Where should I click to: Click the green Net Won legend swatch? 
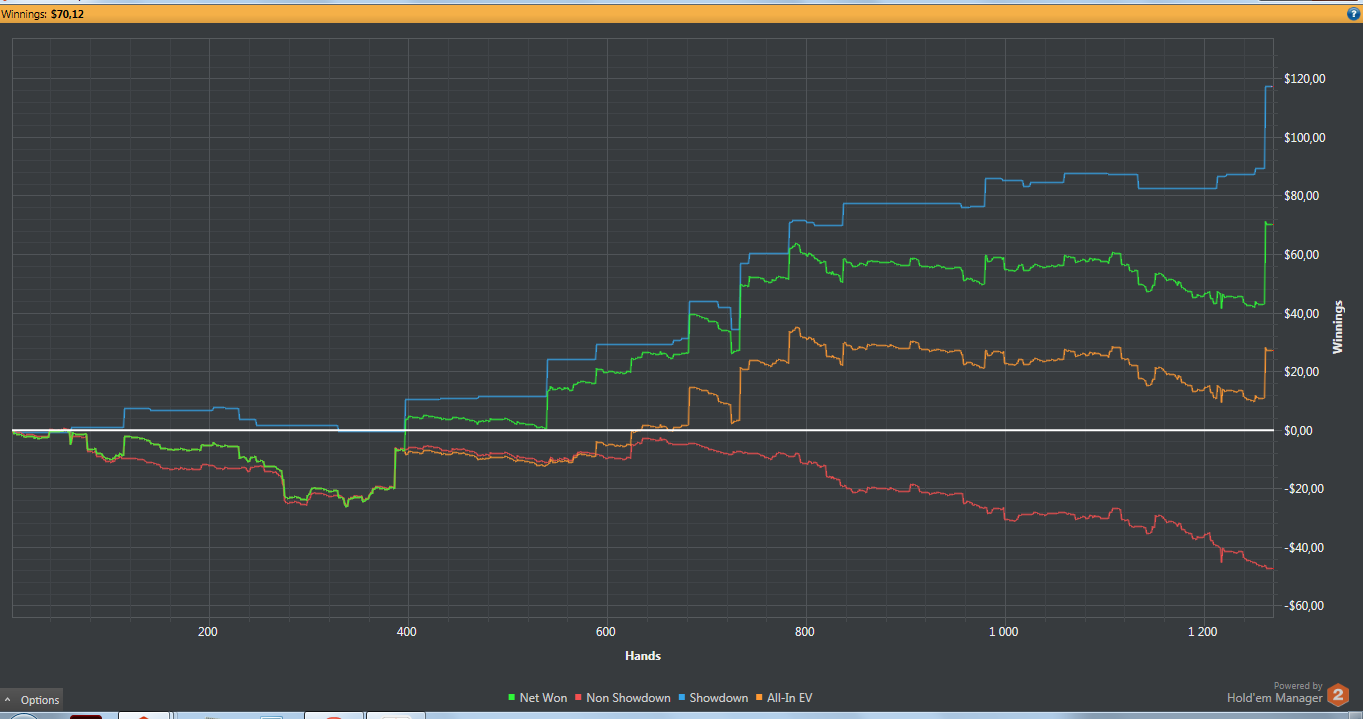click(x=514, y=698)
